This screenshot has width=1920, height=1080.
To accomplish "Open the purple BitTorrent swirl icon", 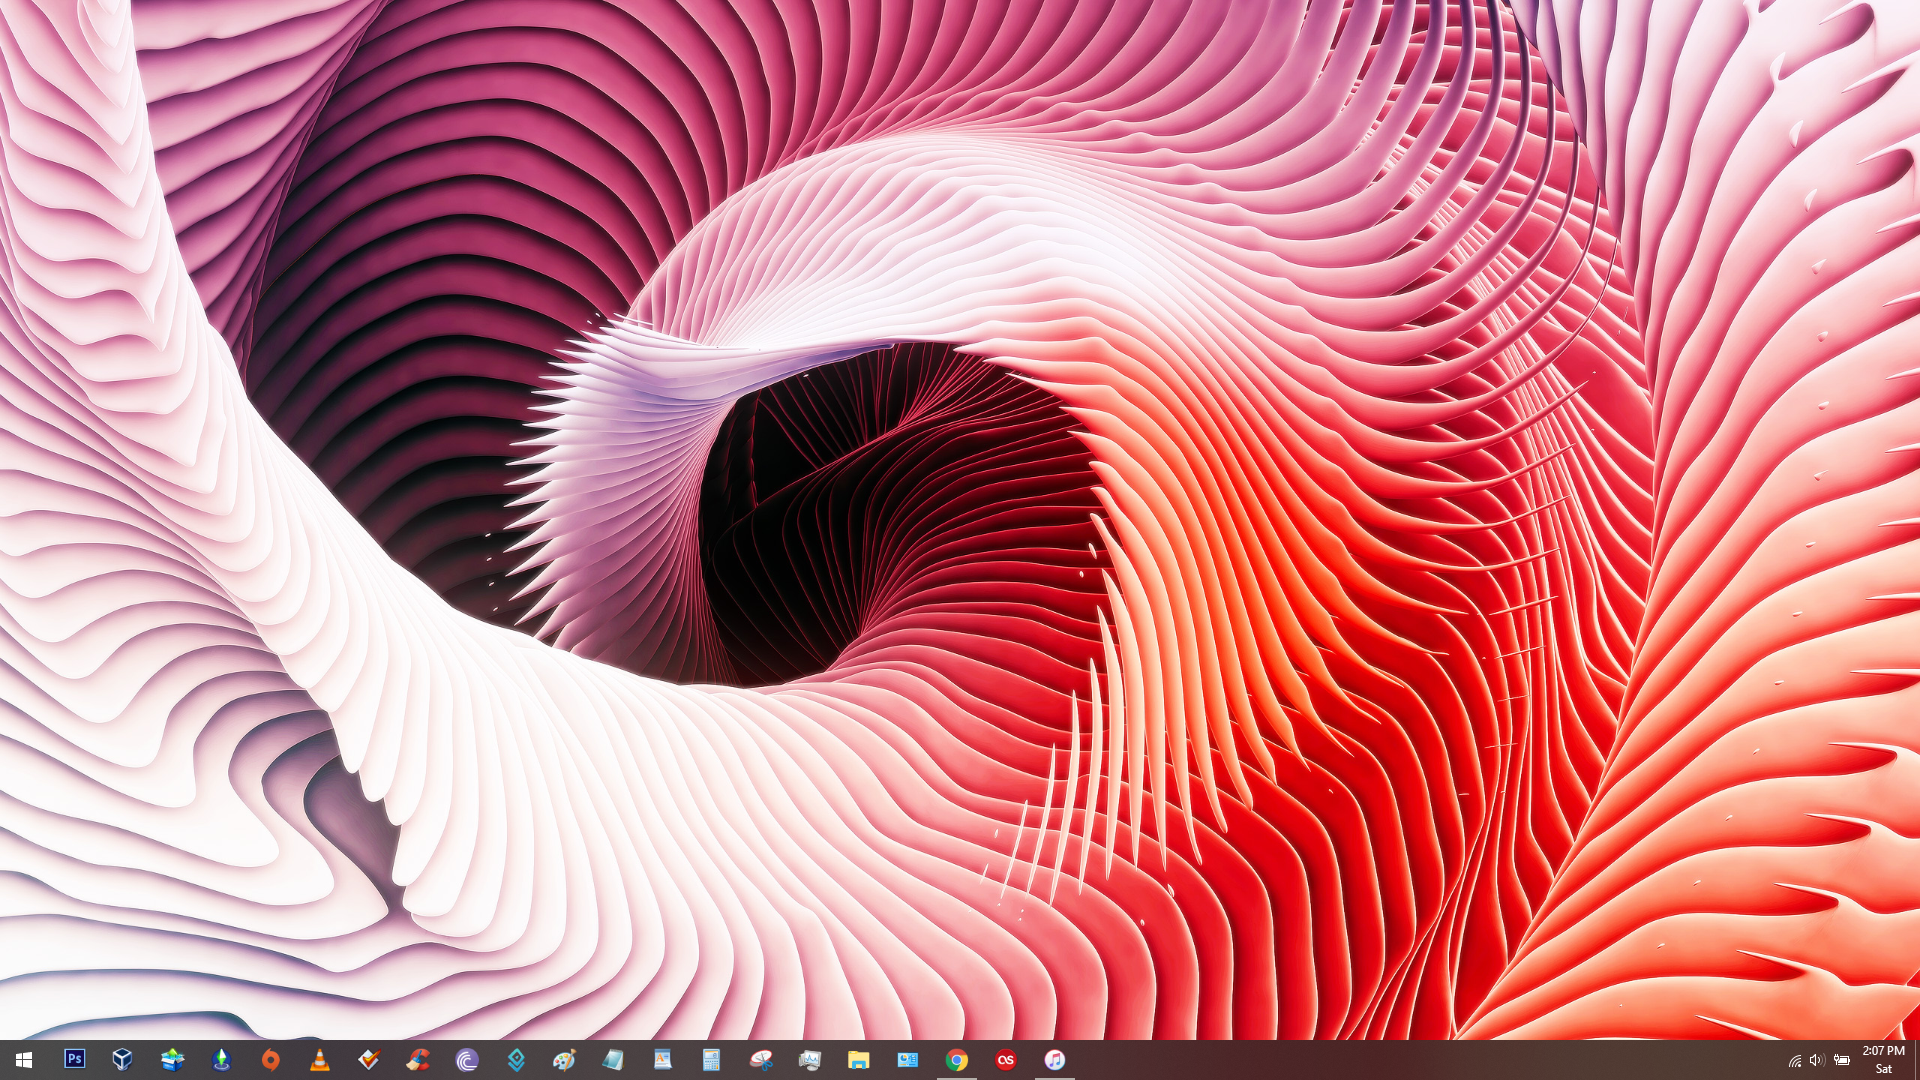I will point(466,1059).
